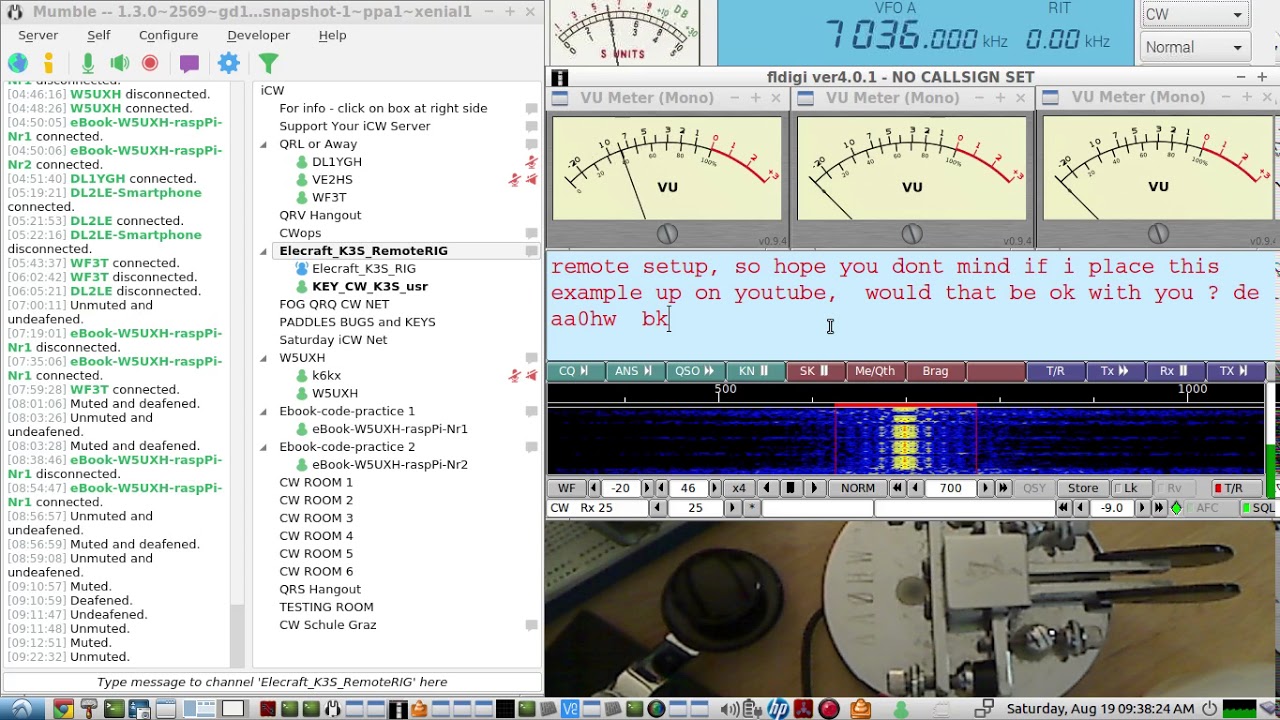Decrease WPM value 25 with left arrow
The width and height of the screenshot is (1280, 720).
(656, 508)
